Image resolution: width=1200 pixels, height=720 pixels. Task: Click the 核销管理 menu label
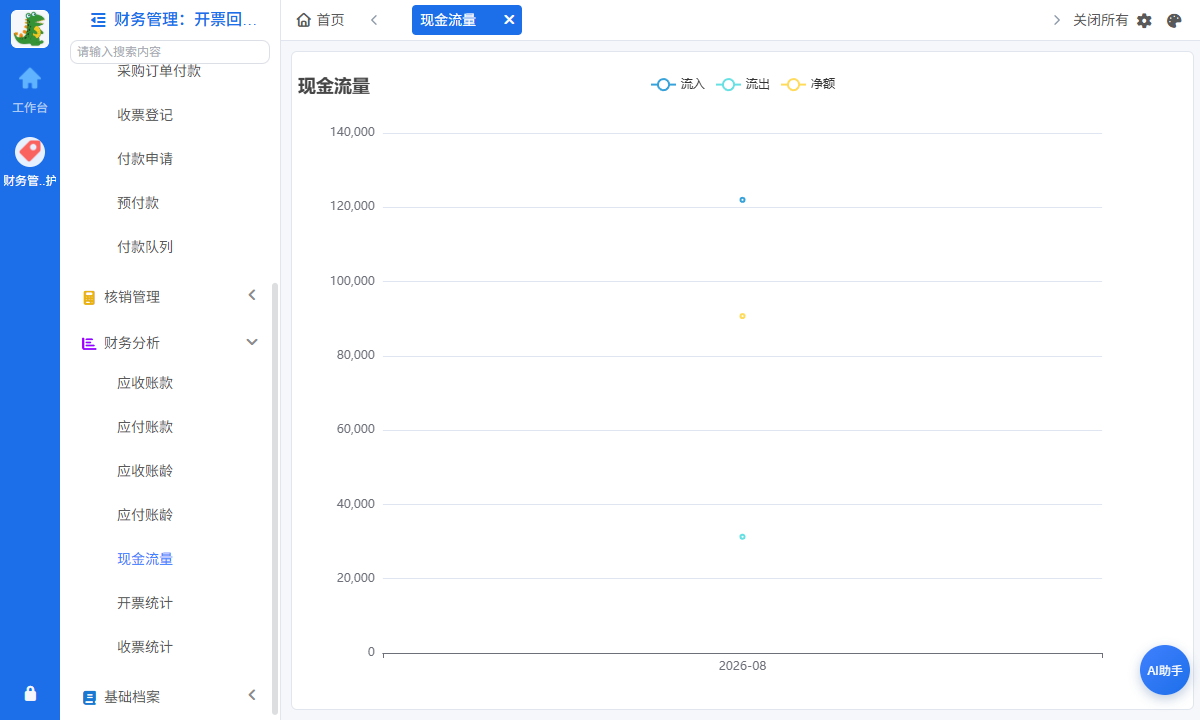(132, 297)
